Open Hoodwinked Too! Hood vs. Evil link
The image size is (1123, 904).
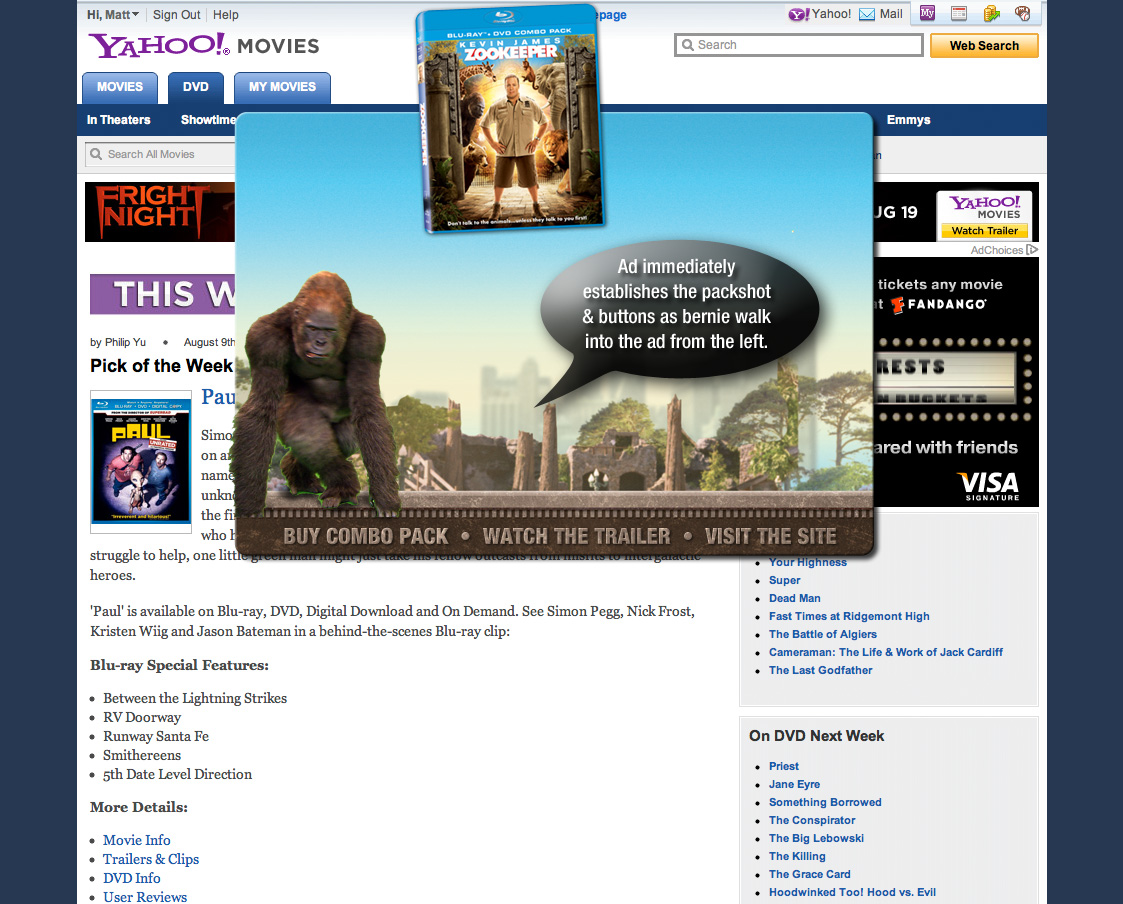(852, 892)
